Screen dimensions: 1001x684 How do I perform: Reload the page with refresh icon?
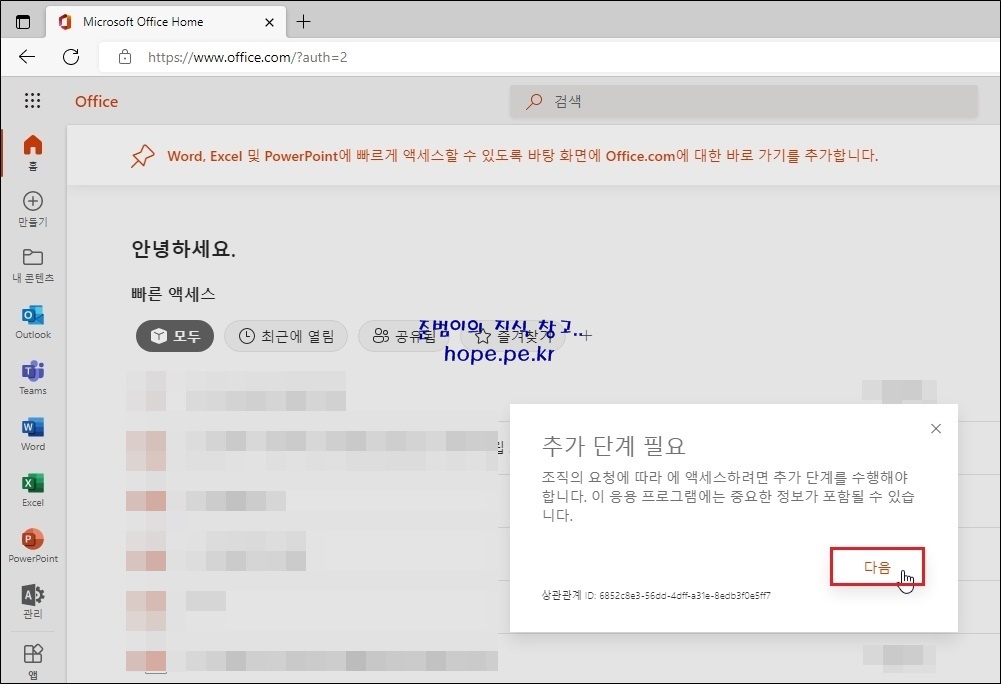71,57
